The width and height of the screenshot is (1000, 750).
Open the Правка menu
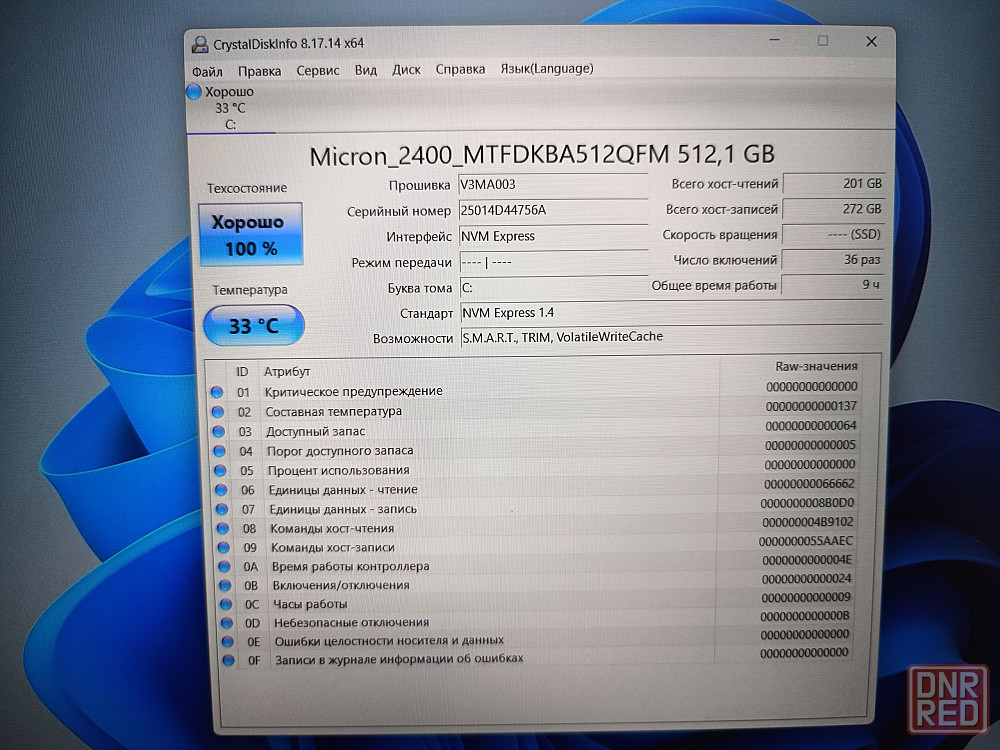(259, 70)
